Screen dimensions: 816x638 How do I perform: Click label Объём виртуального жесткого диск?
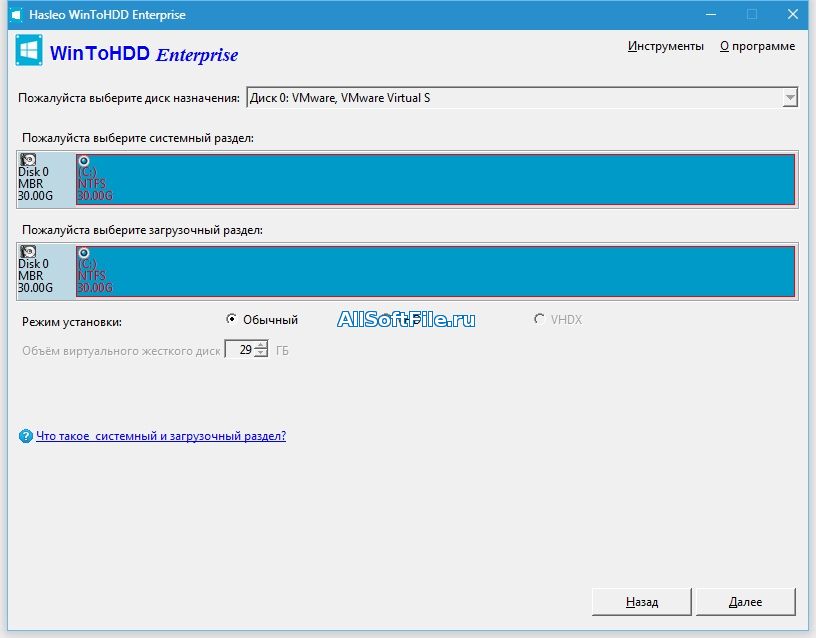121,351
